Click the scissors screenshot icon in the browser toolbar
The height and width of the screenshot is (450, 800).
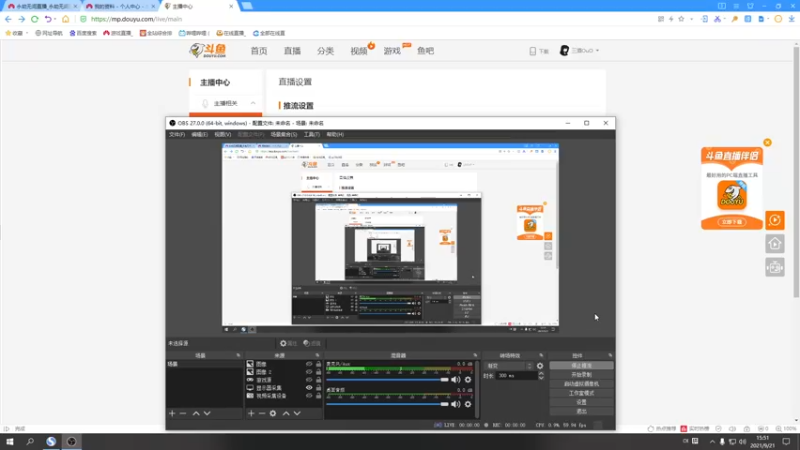(717, 19)
